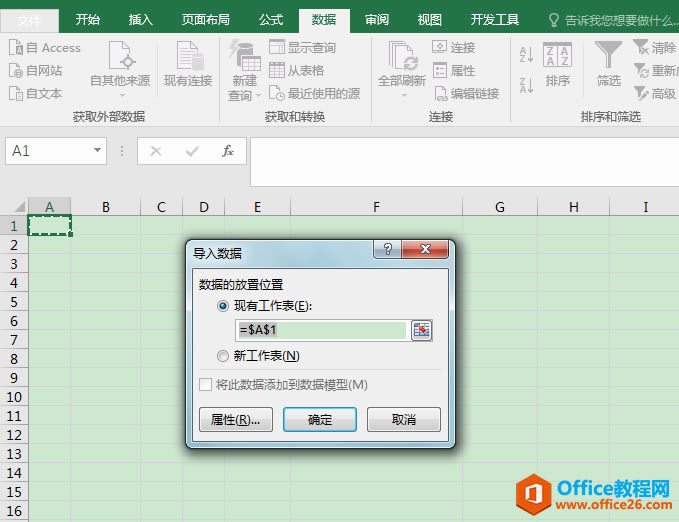Switch to Data (数据) tab
679x522 pixels.
pos(324,20)
